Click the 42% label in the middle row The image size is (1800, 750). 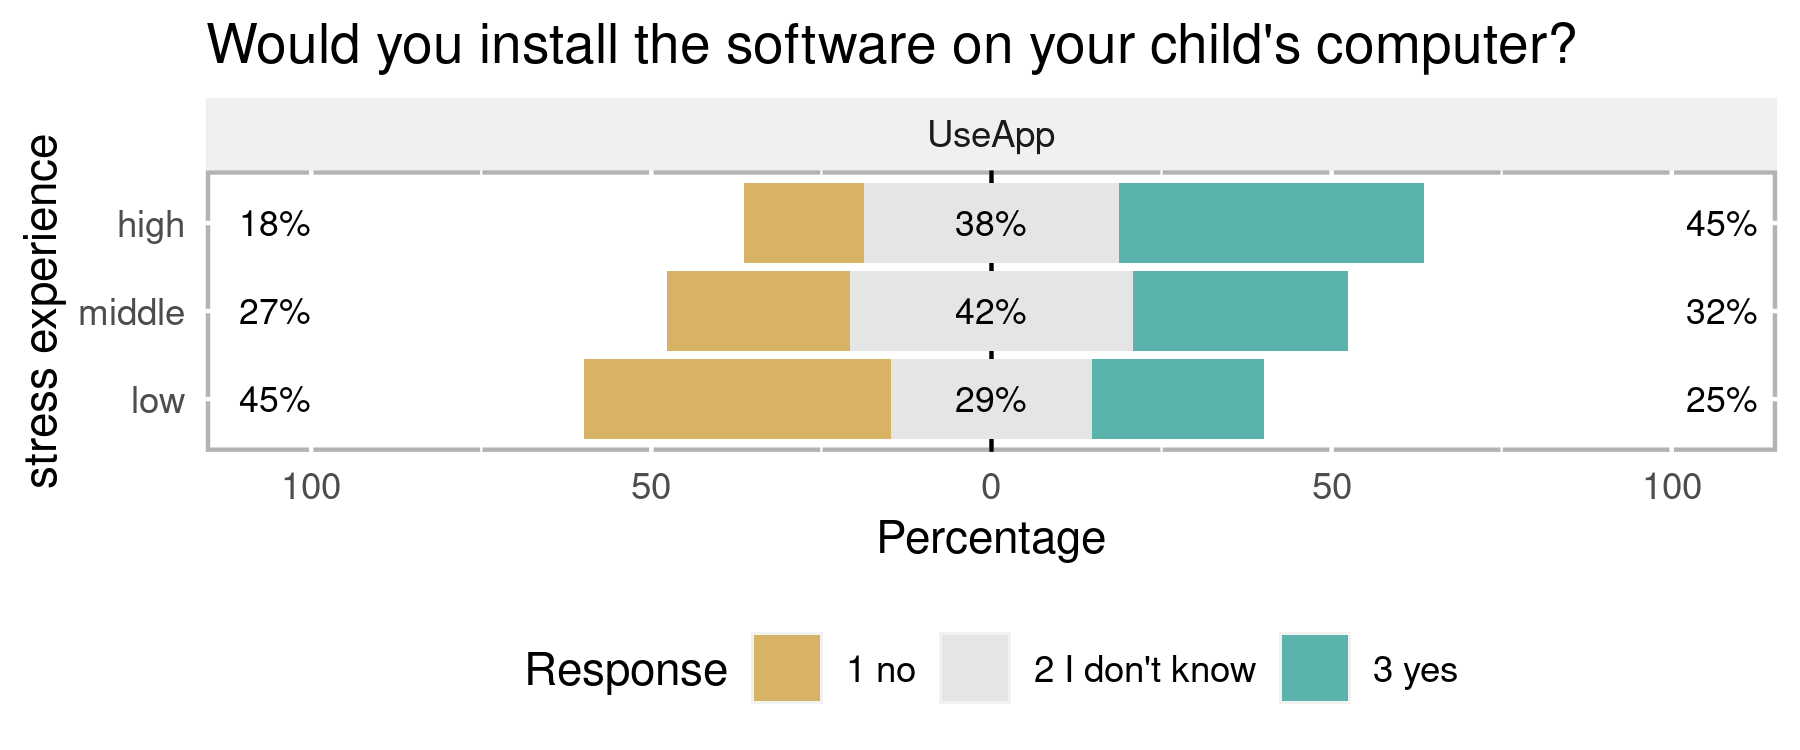point(990,312)
